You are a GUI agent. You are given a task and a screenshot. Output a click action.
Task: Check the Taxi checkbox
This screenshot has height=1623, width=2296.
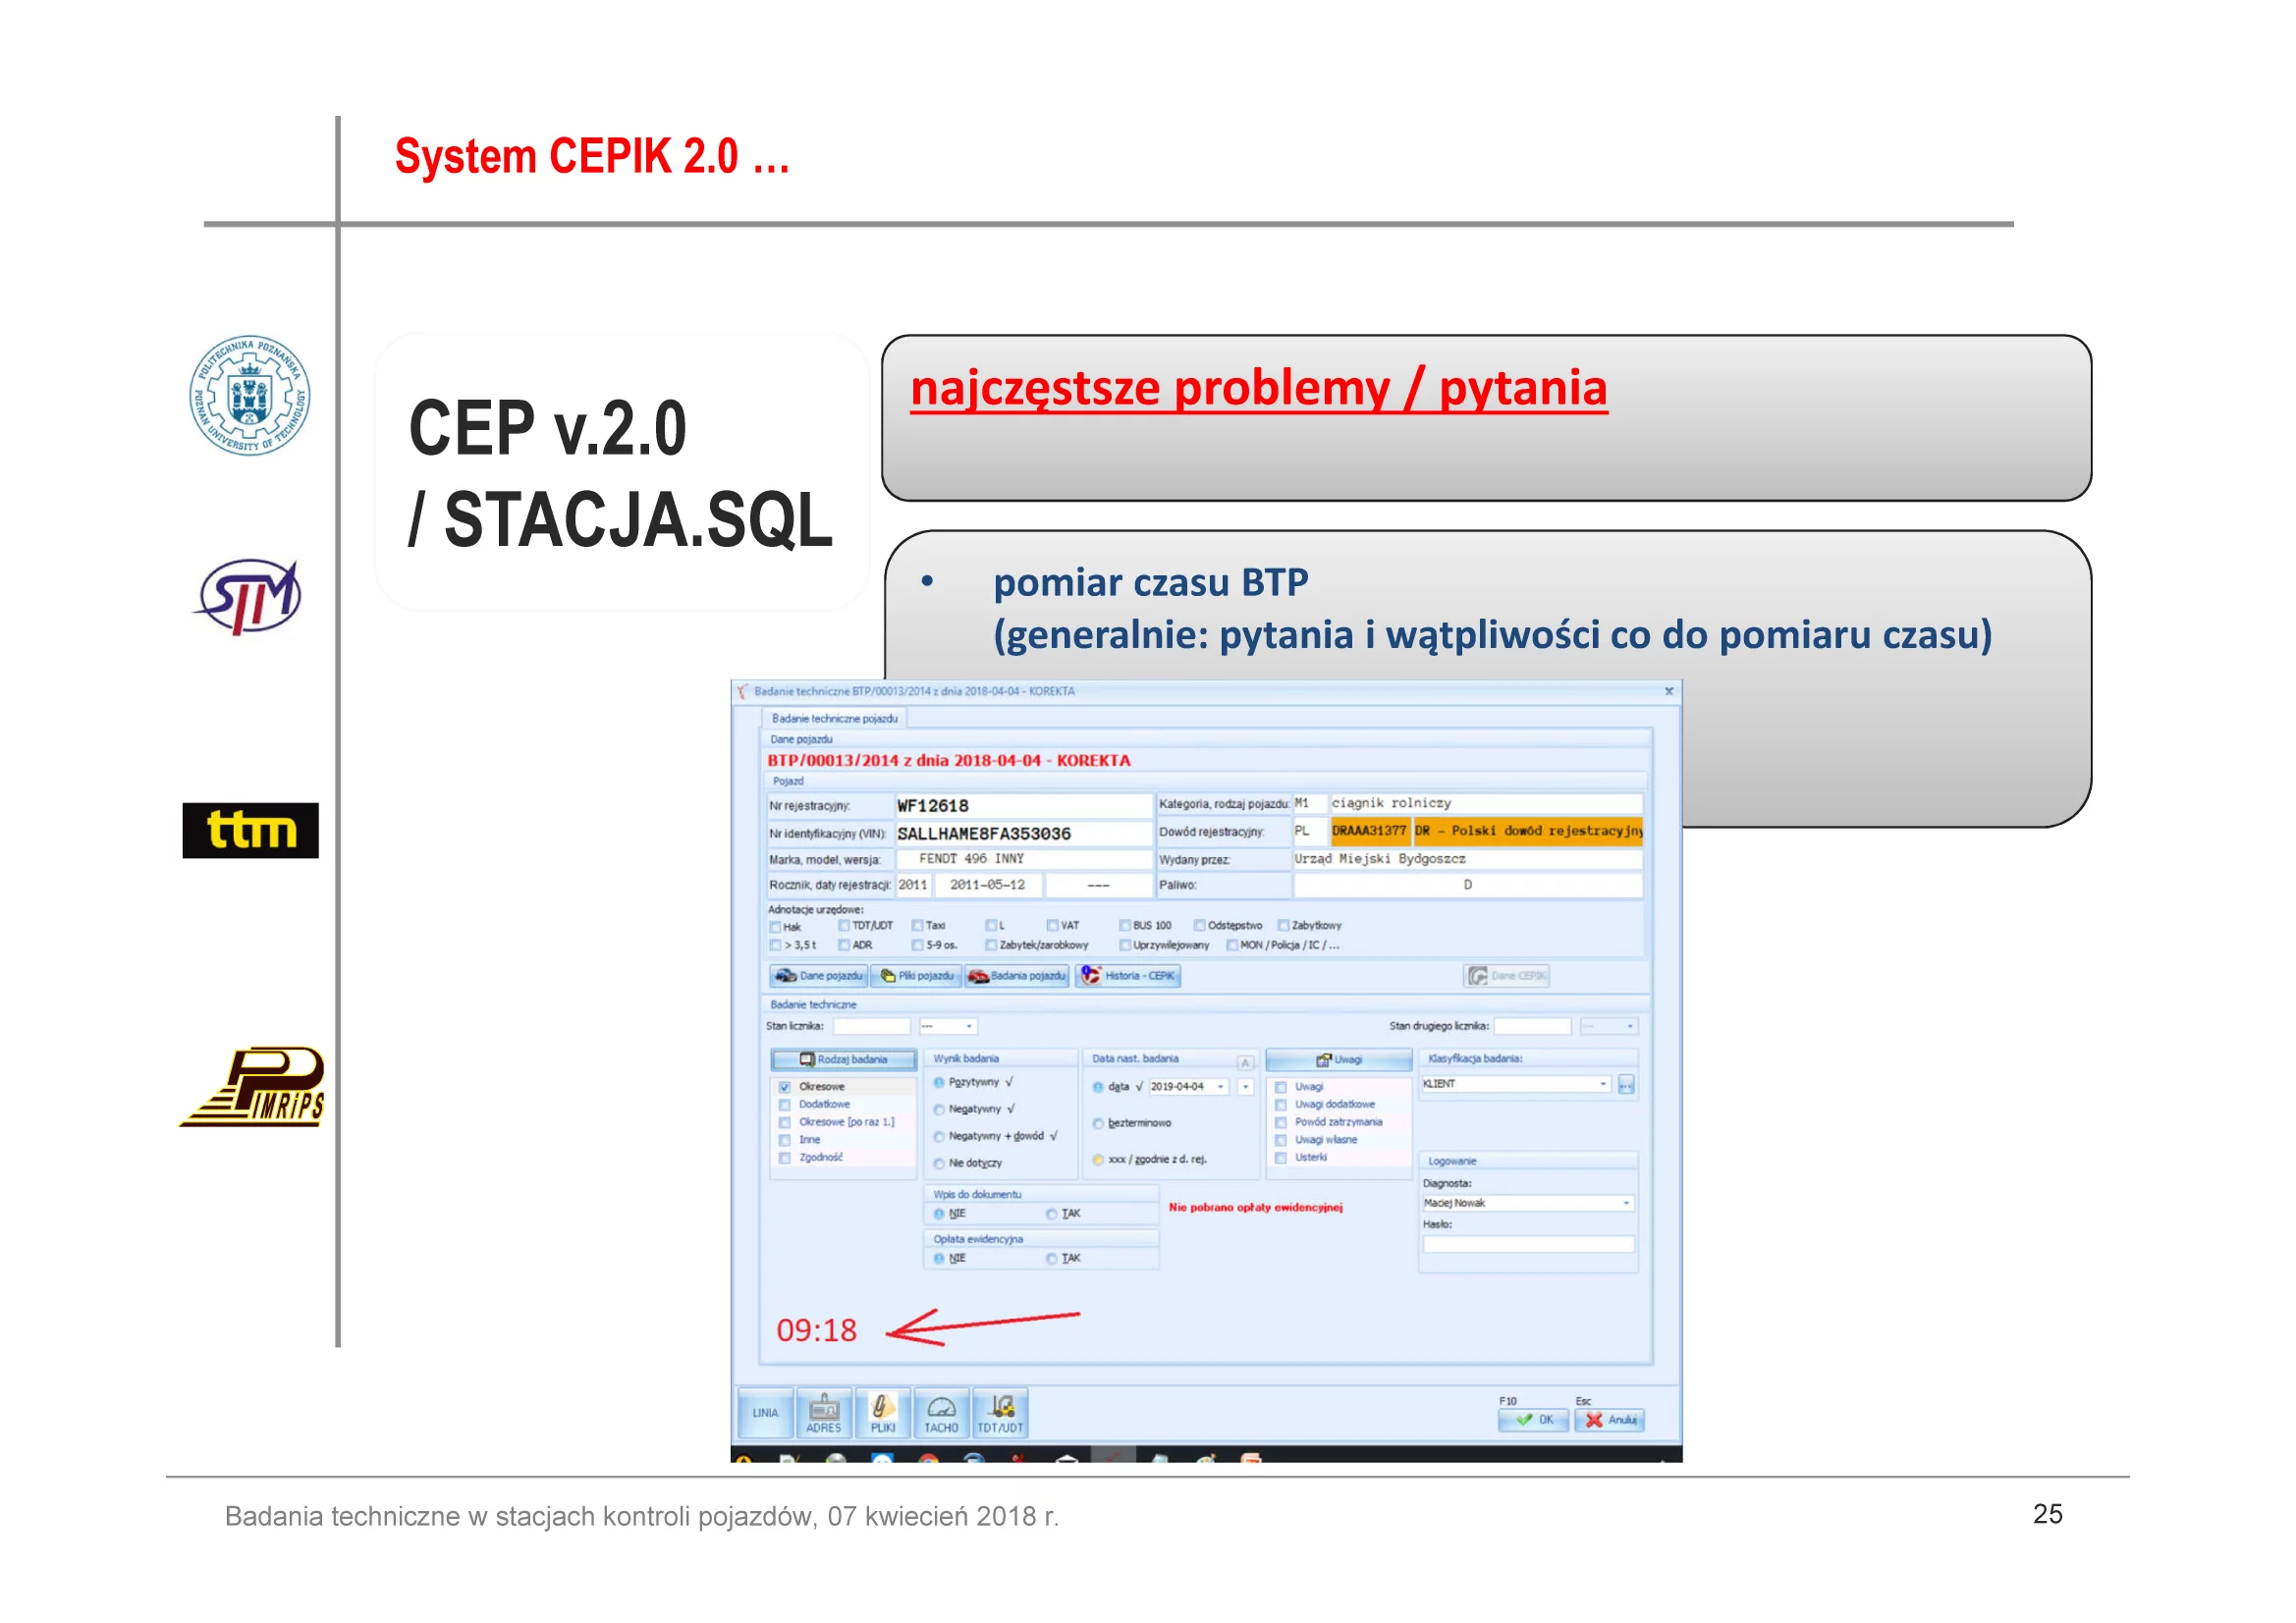click(x=917, y=926)
